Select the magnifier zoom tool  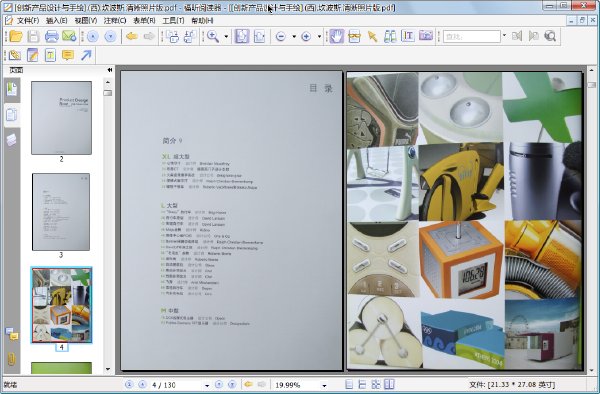[x=213, y=36]
